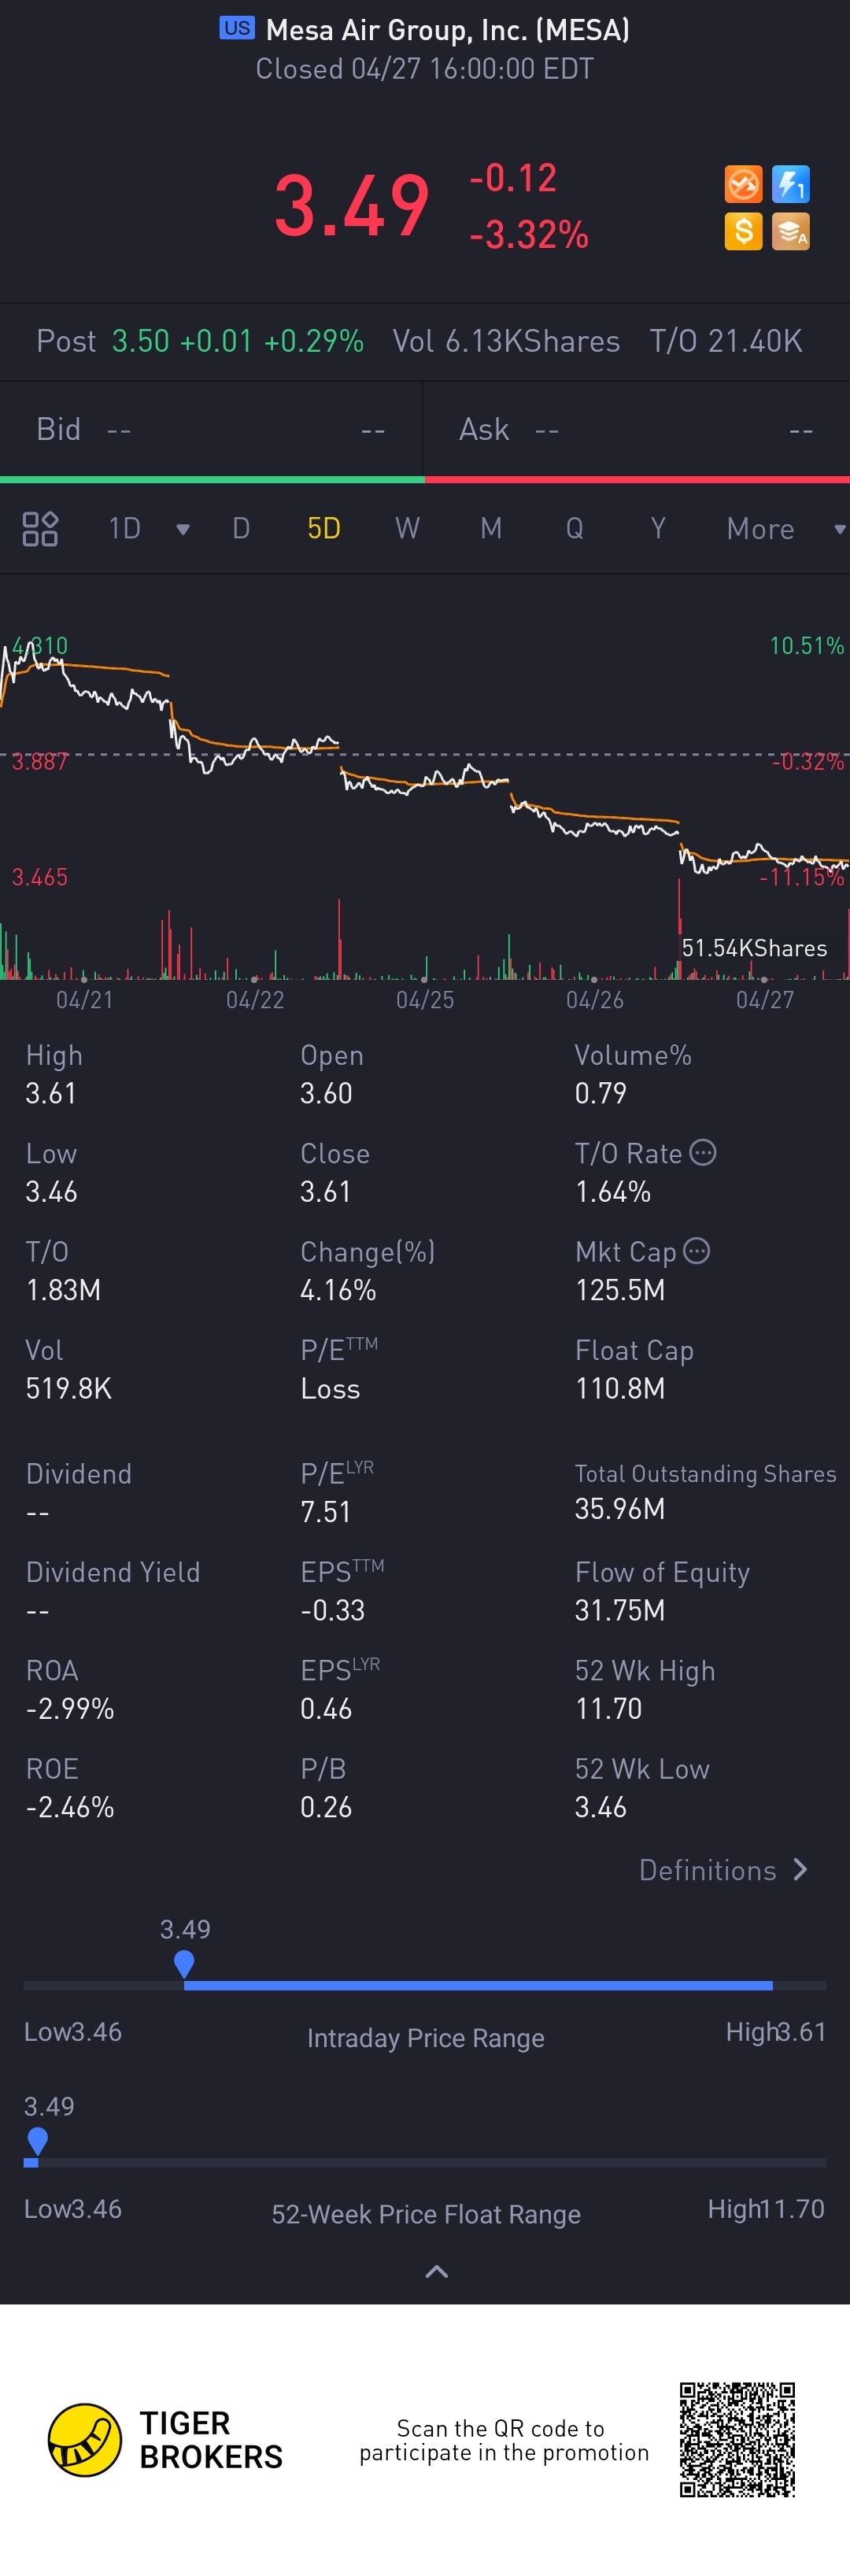Image resolution: width=850 pixels, height=2576 pixels.
Task: Tap the 52 Wk High 11.70 value
Action: [x=608, y=1708]
